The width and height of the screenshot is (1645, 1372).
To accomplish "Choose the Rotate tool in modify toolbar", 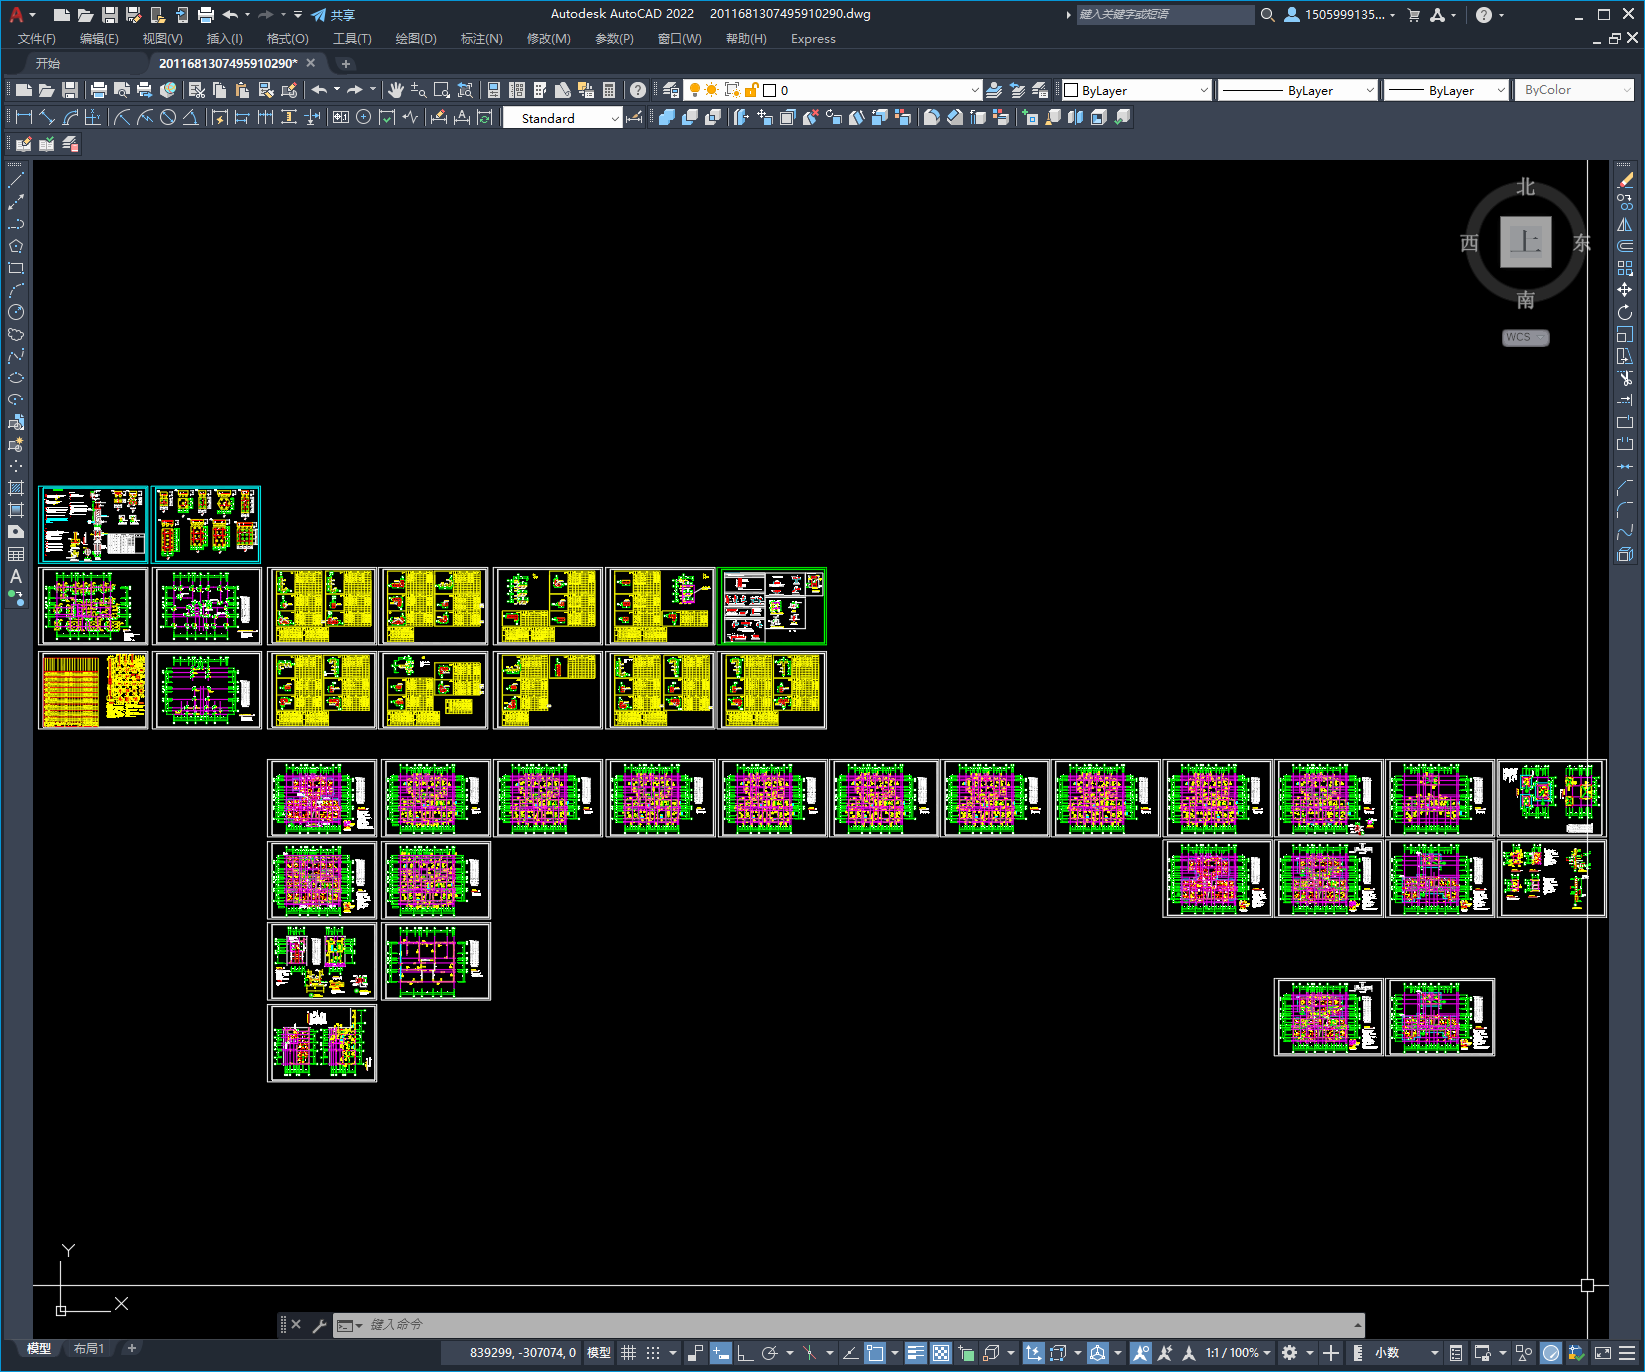I will (x=1625, y=312).
